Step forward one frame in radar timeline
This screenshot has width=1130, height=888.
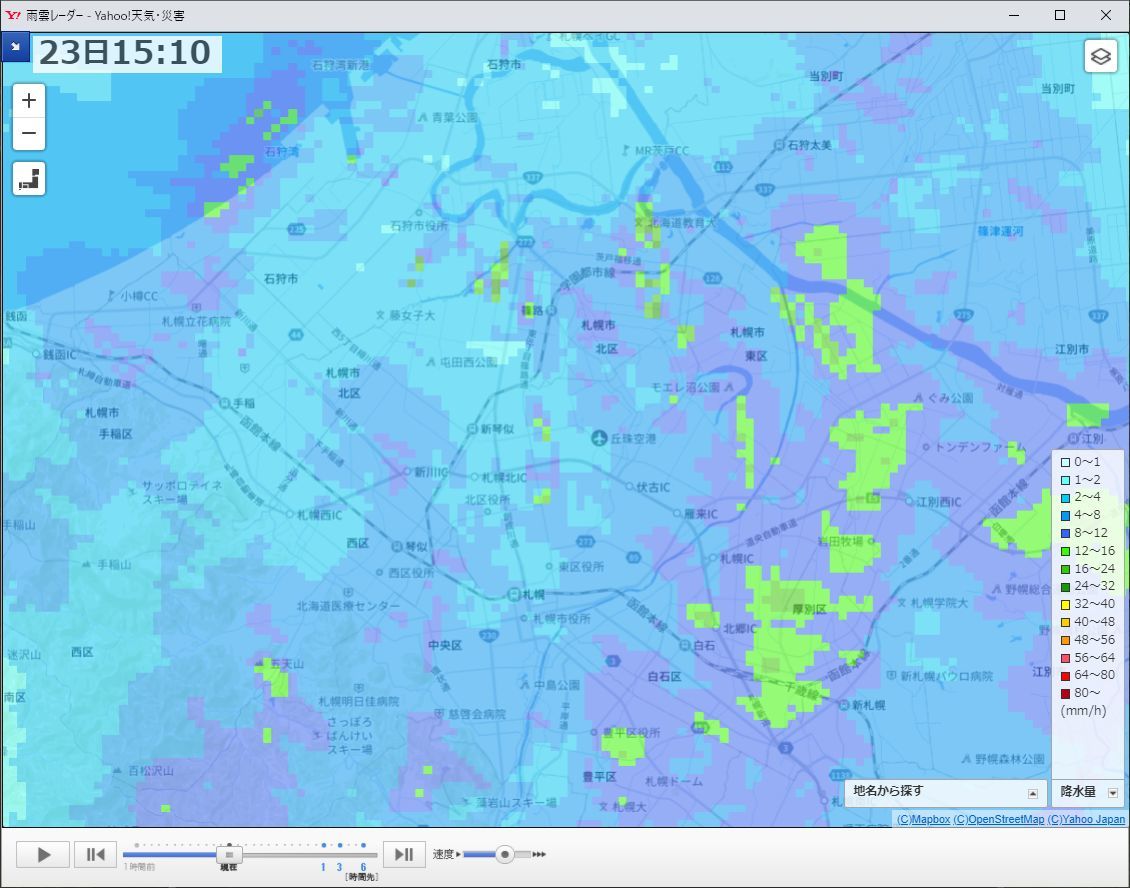[404, 855]
